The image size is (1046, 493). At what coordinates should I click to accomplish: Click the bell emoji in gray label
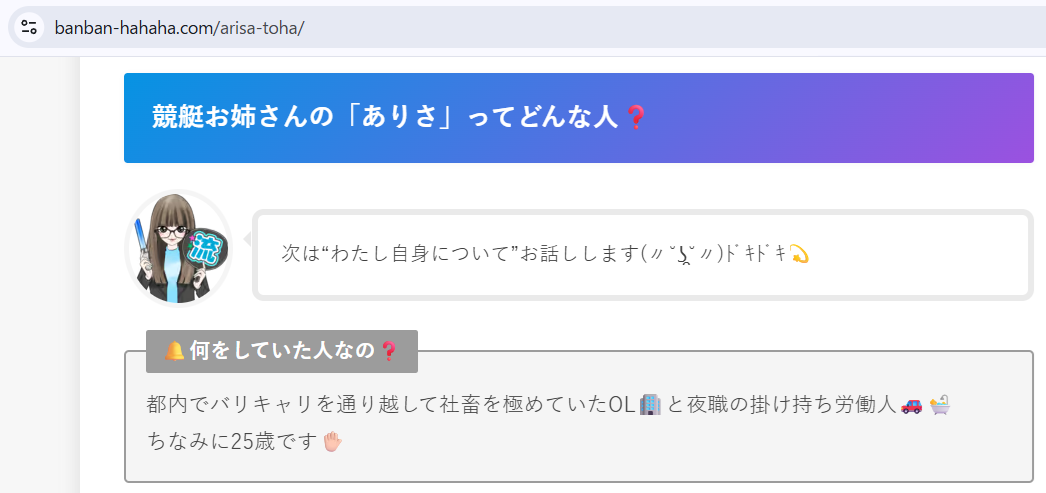tap(174, 351)
